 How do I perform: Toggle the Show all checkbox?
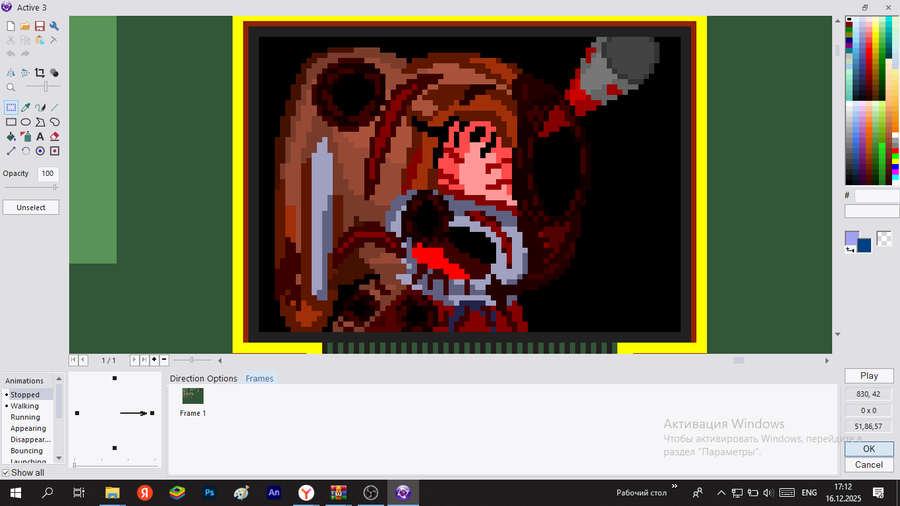pyautogui.click(x=6, y=473)
